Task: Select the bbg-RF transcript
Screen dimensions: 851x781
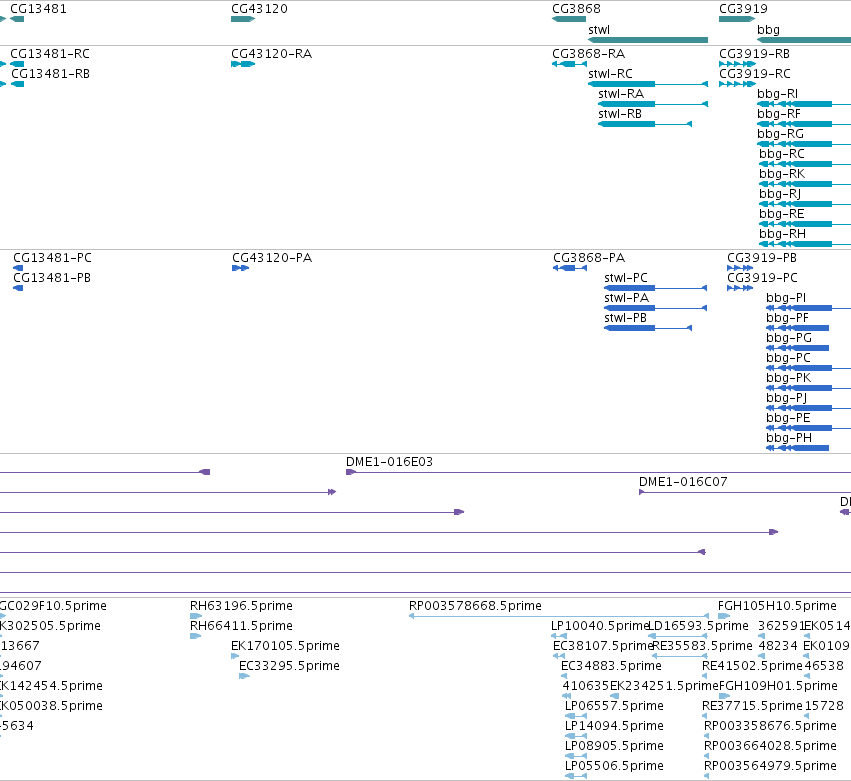Action: (779, 114)
